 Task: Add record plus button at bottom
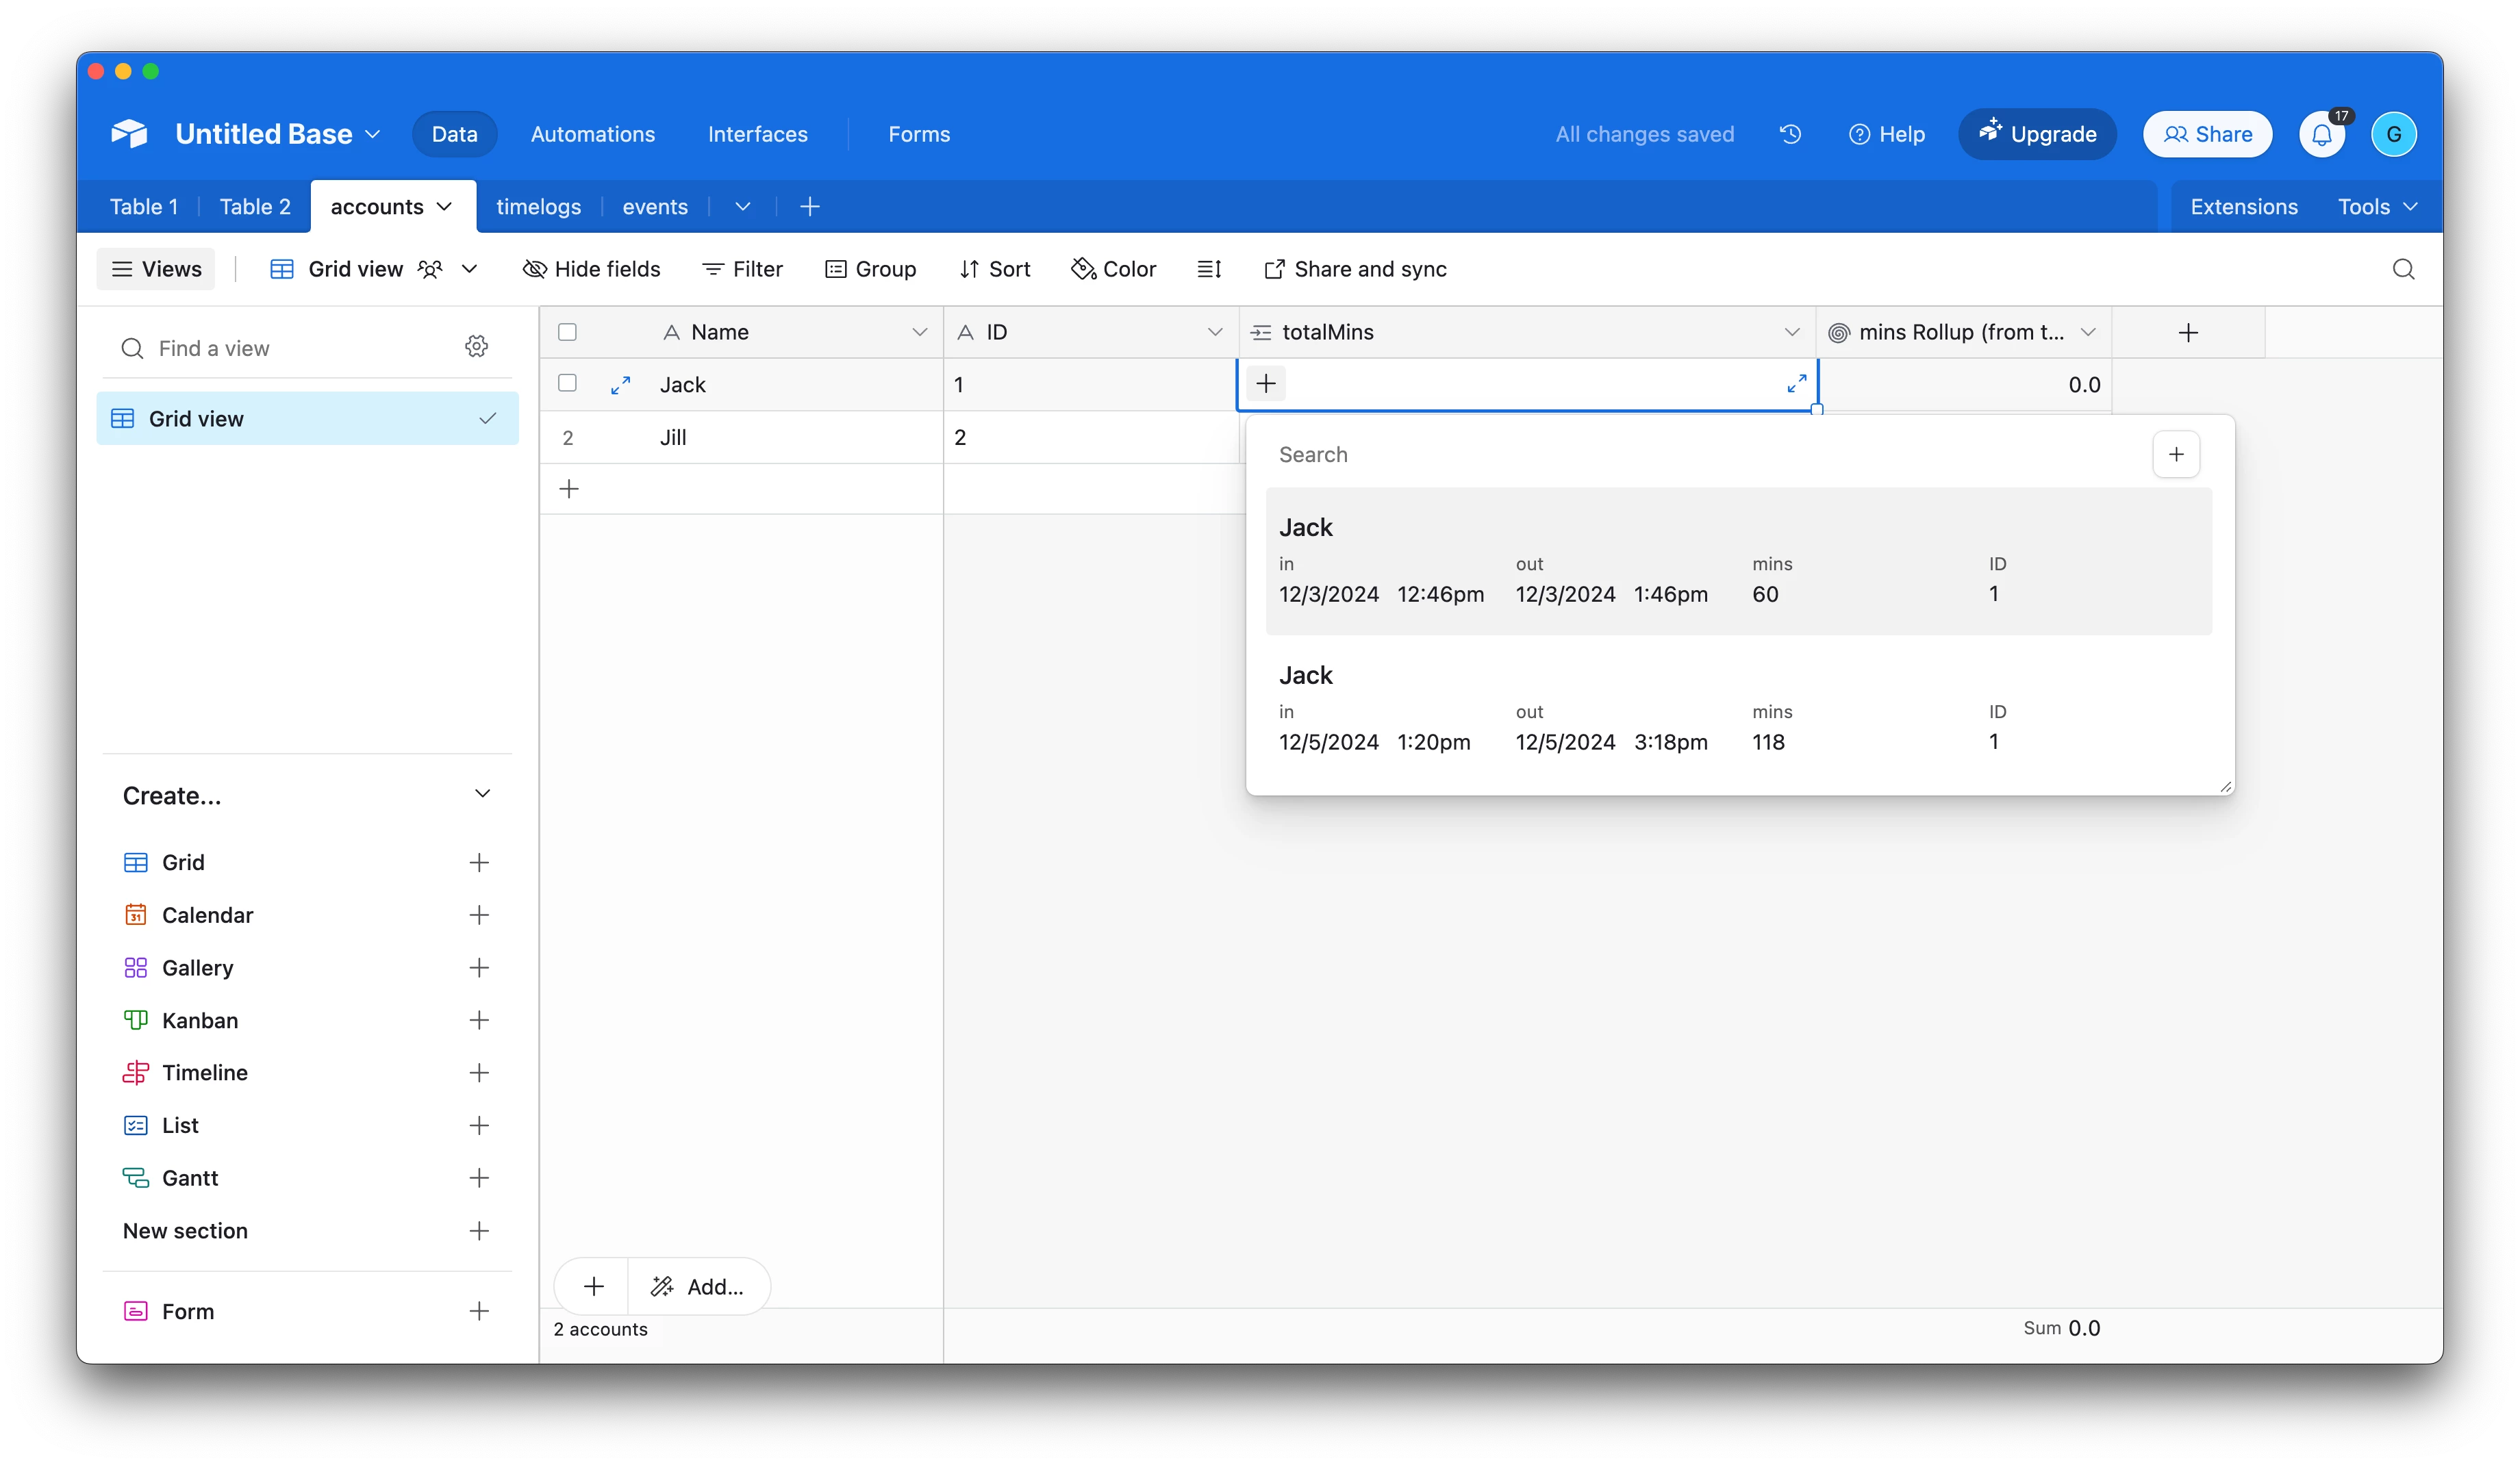[x=593, y=1286]
